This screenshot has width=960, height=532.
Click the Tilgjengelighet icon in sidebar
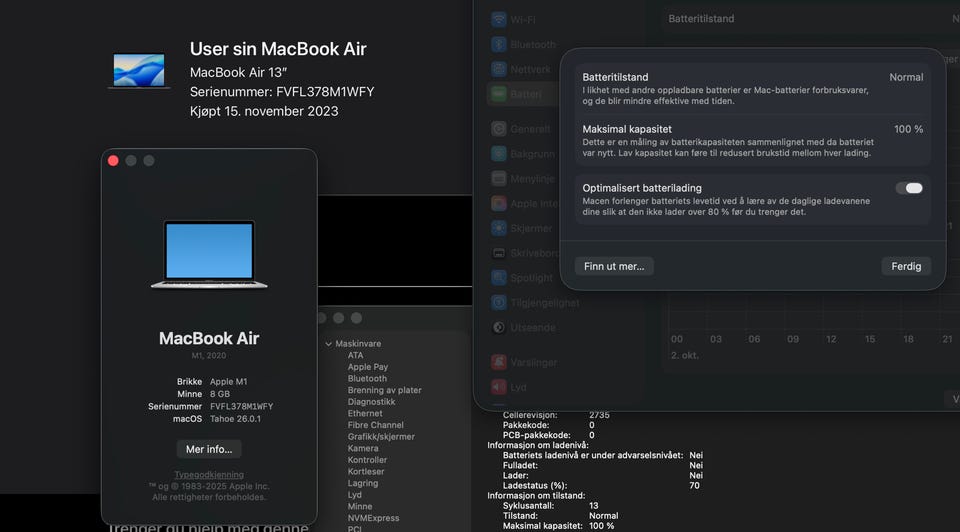pos(499,302)
